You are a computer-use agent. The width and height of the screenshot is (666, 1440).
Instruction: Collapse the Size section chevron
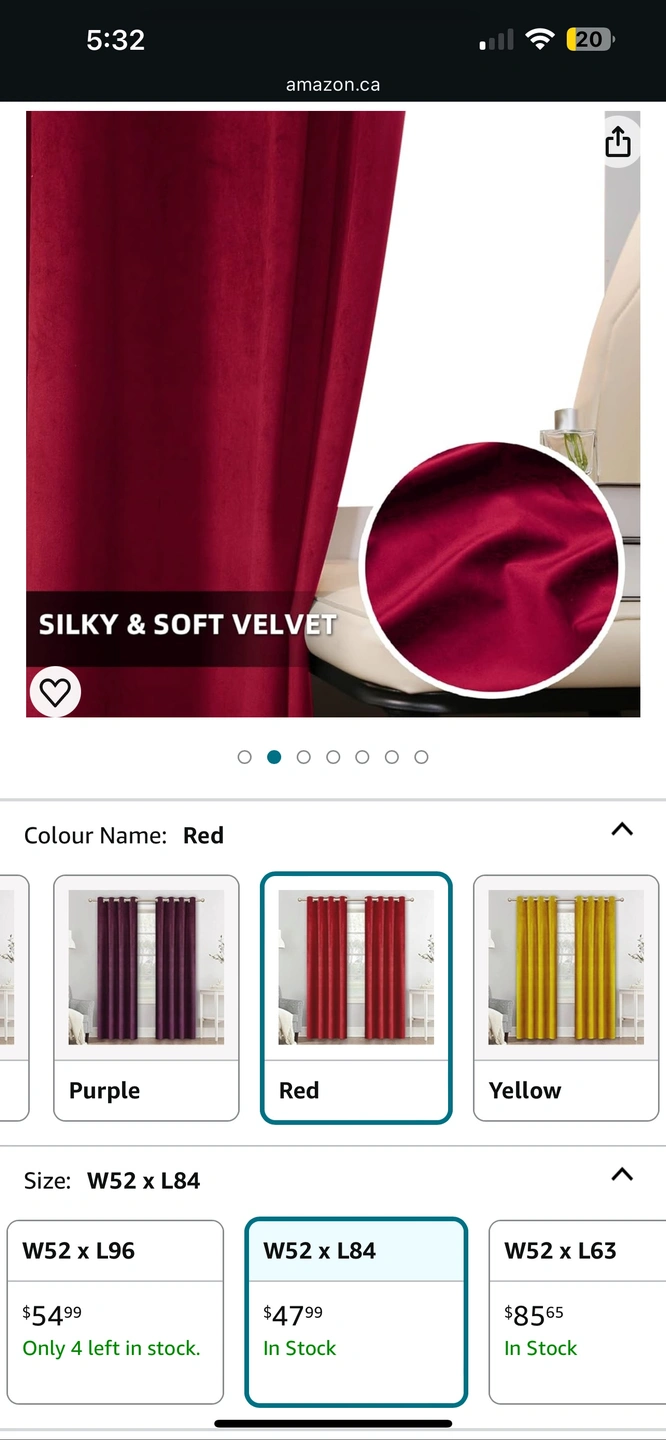coord(622,1174)
